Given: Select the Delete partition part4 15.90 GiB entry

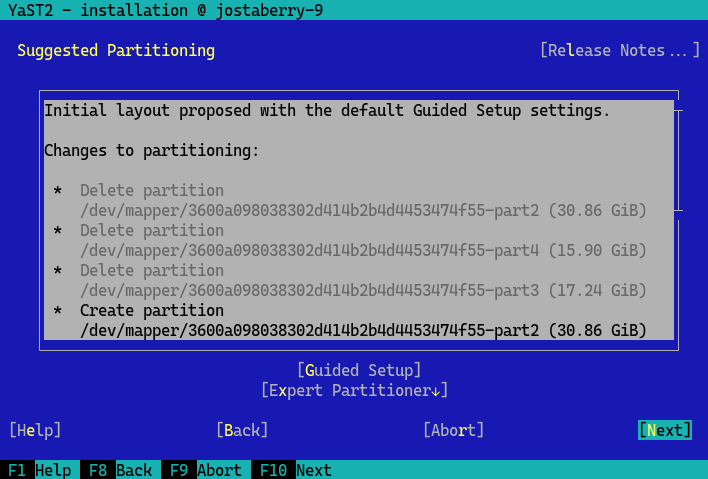Looking at the screenshot, I should pyautogui.click(x=362, y=241).
